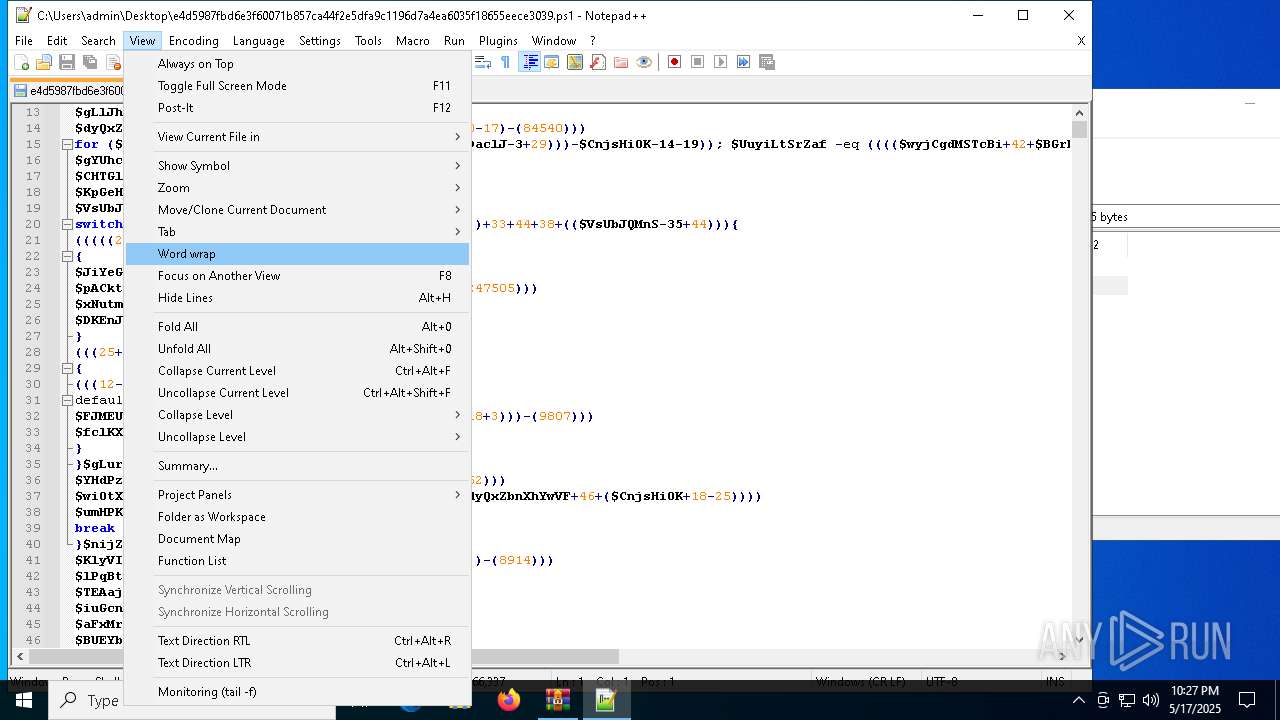
Task: Open WinRAR from the taskbar
Action: [x=557, y=700]
